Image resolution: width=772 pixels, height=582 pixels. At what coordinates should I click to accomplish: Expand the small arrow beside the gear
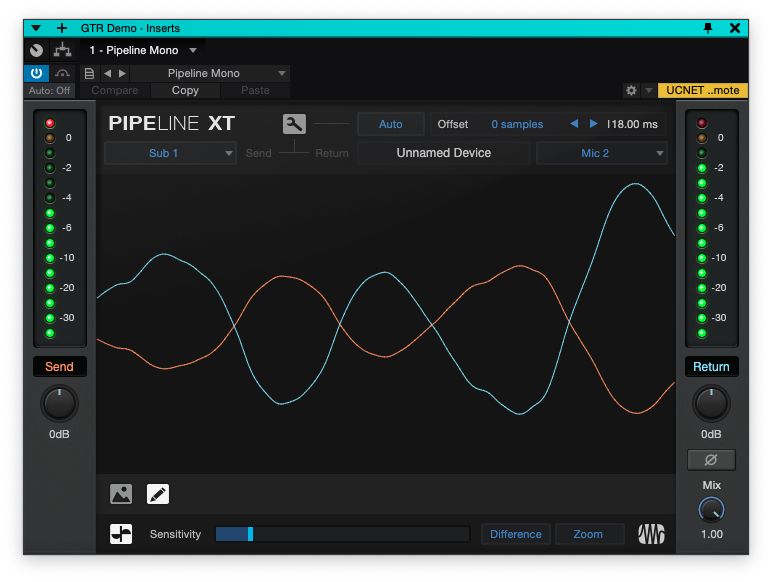649,90
